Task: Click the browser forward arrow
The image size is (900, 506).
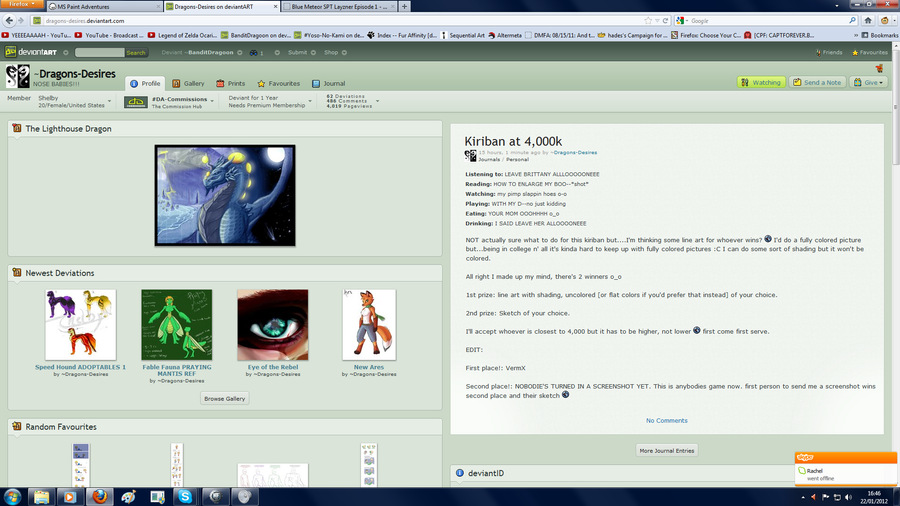Action: (21, 21)
